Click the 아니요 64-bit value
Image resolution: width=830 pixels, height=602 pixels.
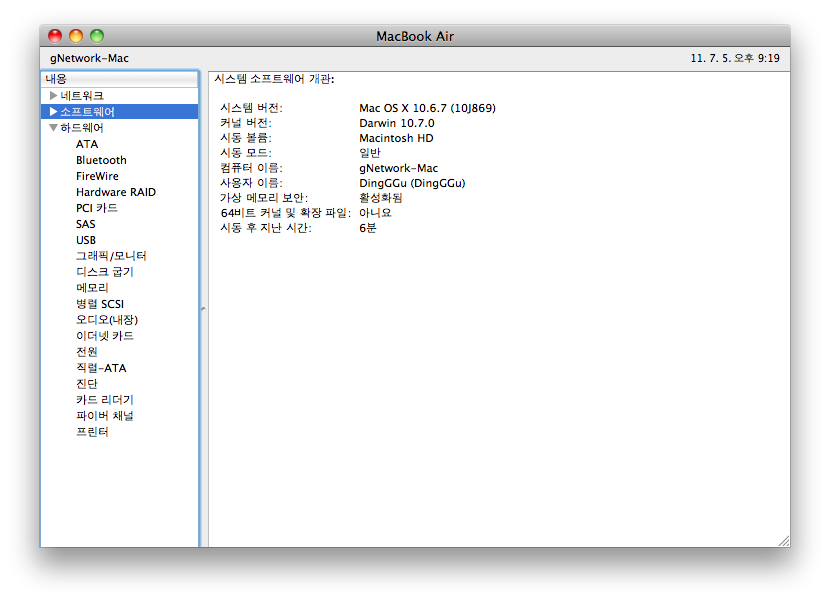point(375,213)
